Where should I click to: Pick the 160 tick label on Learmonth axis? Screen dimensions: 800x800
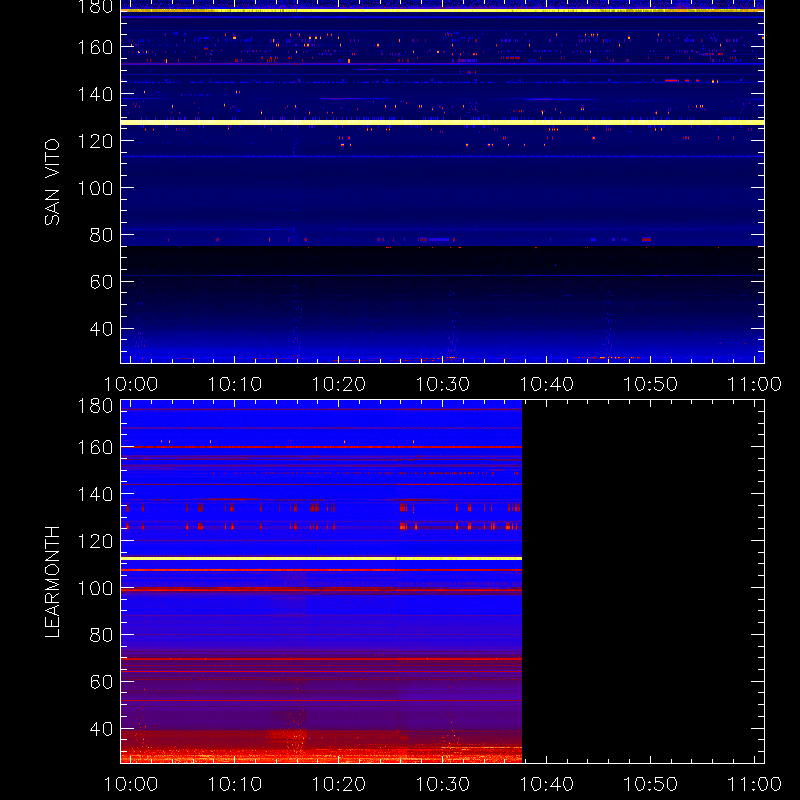pyautogui.click(x=95, y=447)
